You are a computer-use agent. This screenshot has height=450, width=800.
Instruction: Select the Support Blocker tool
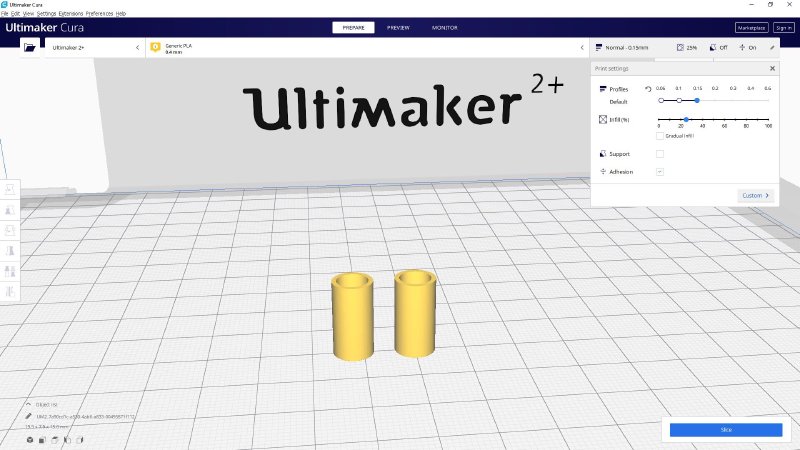click(x=9, y=291)
